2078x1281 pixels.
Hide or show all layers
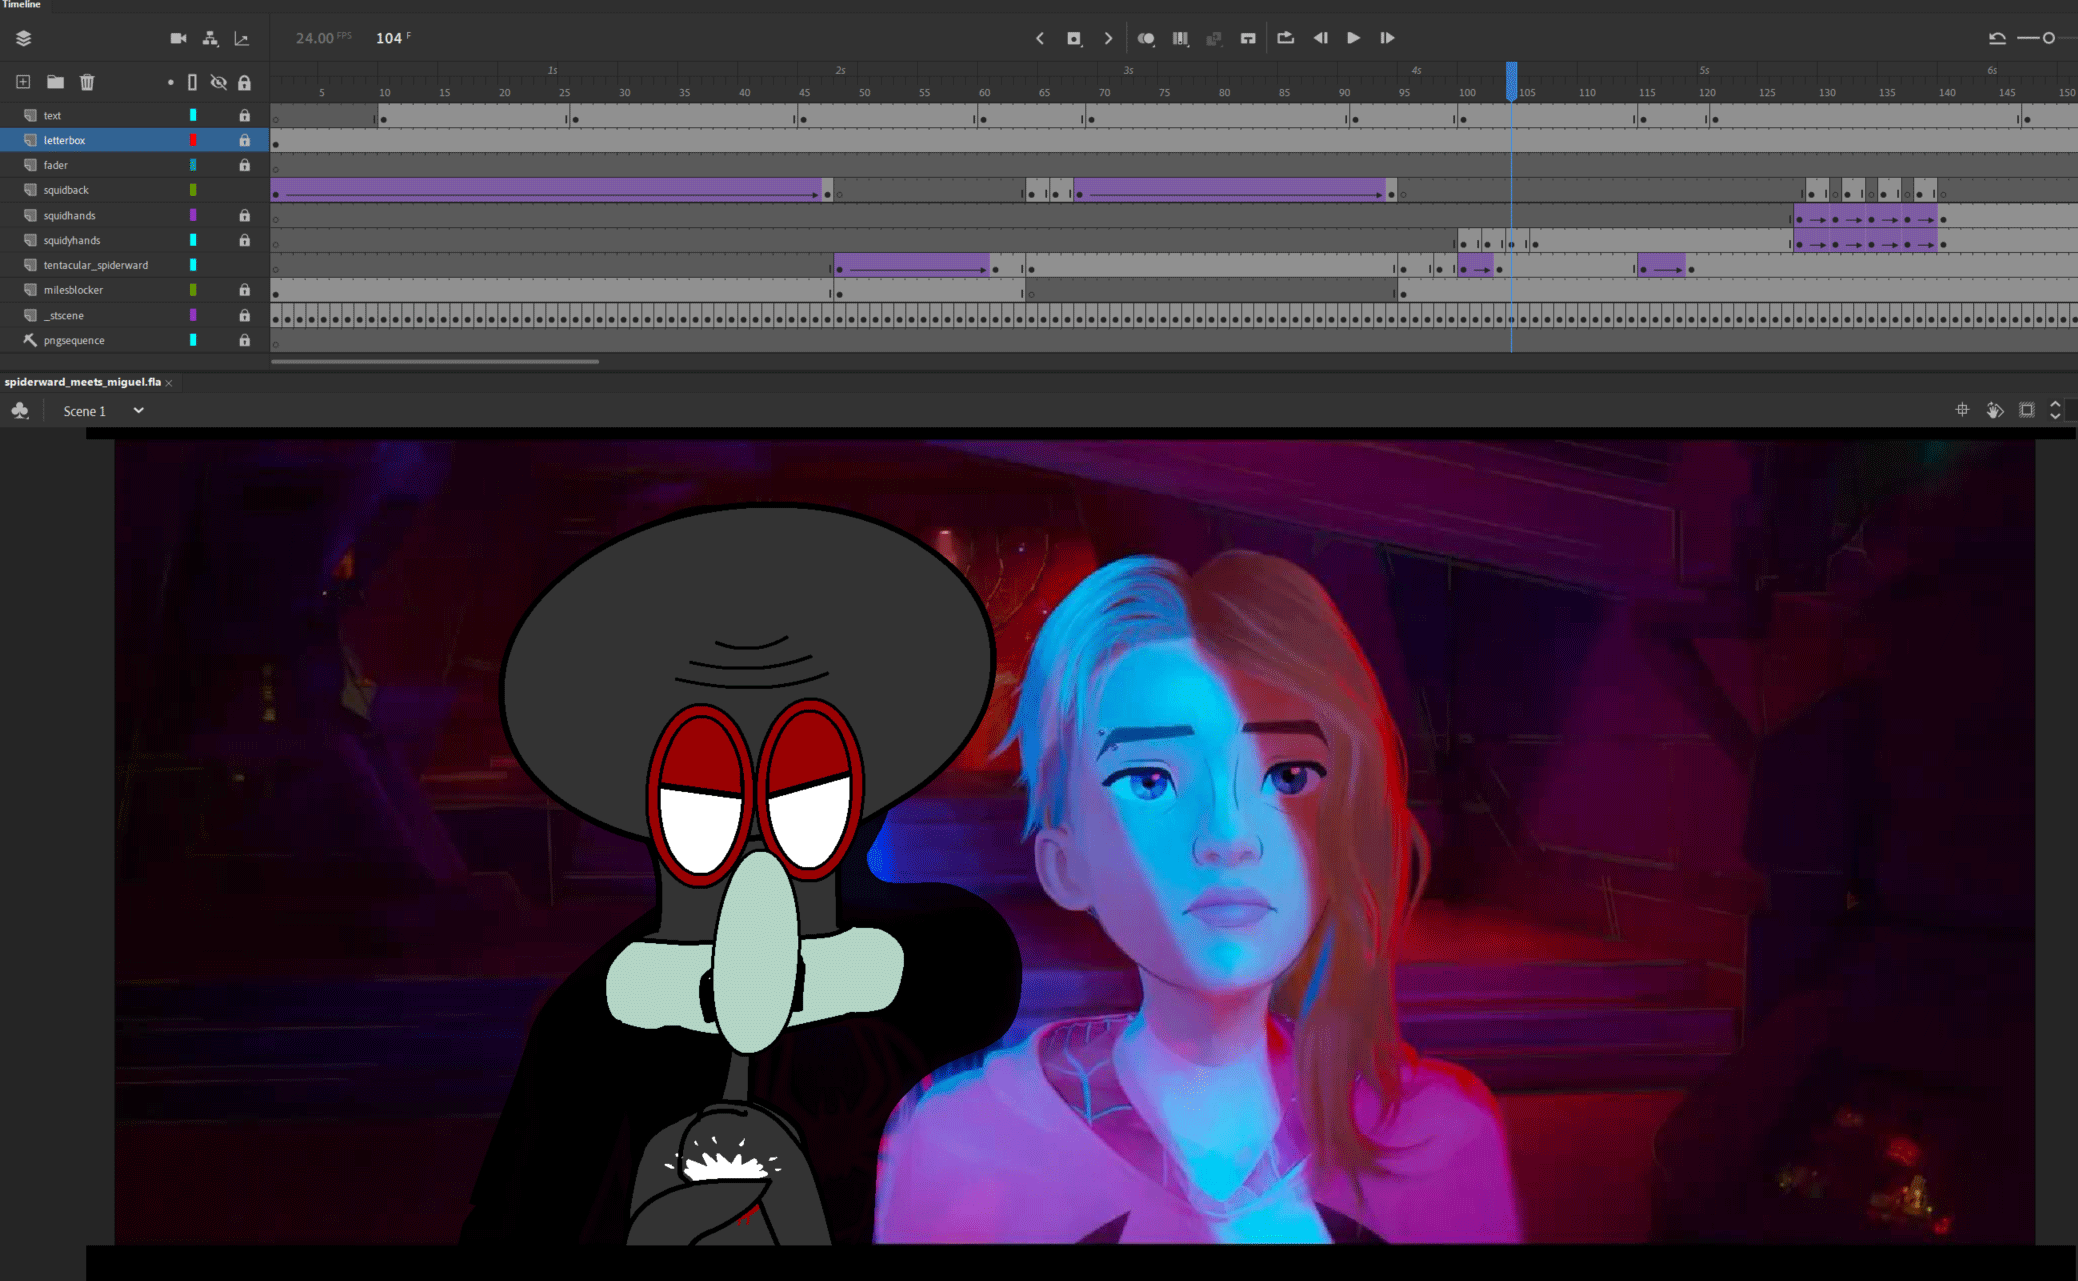pyautogui.click(x=218, y=82)
